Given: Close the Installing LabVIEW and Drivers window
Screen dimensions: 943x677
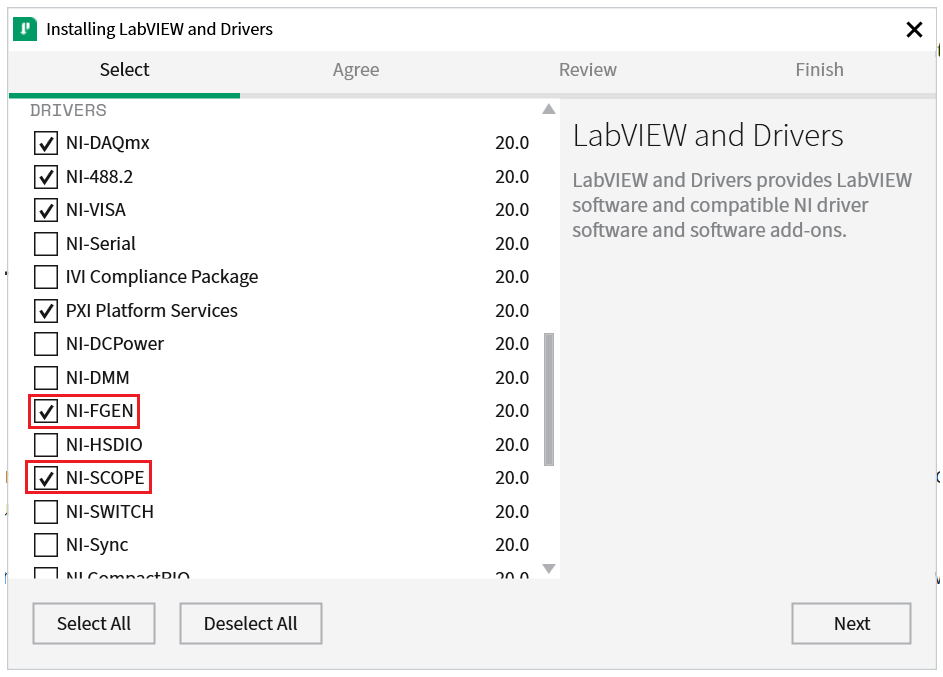Looking at the screenshot, I should point(914,29).
